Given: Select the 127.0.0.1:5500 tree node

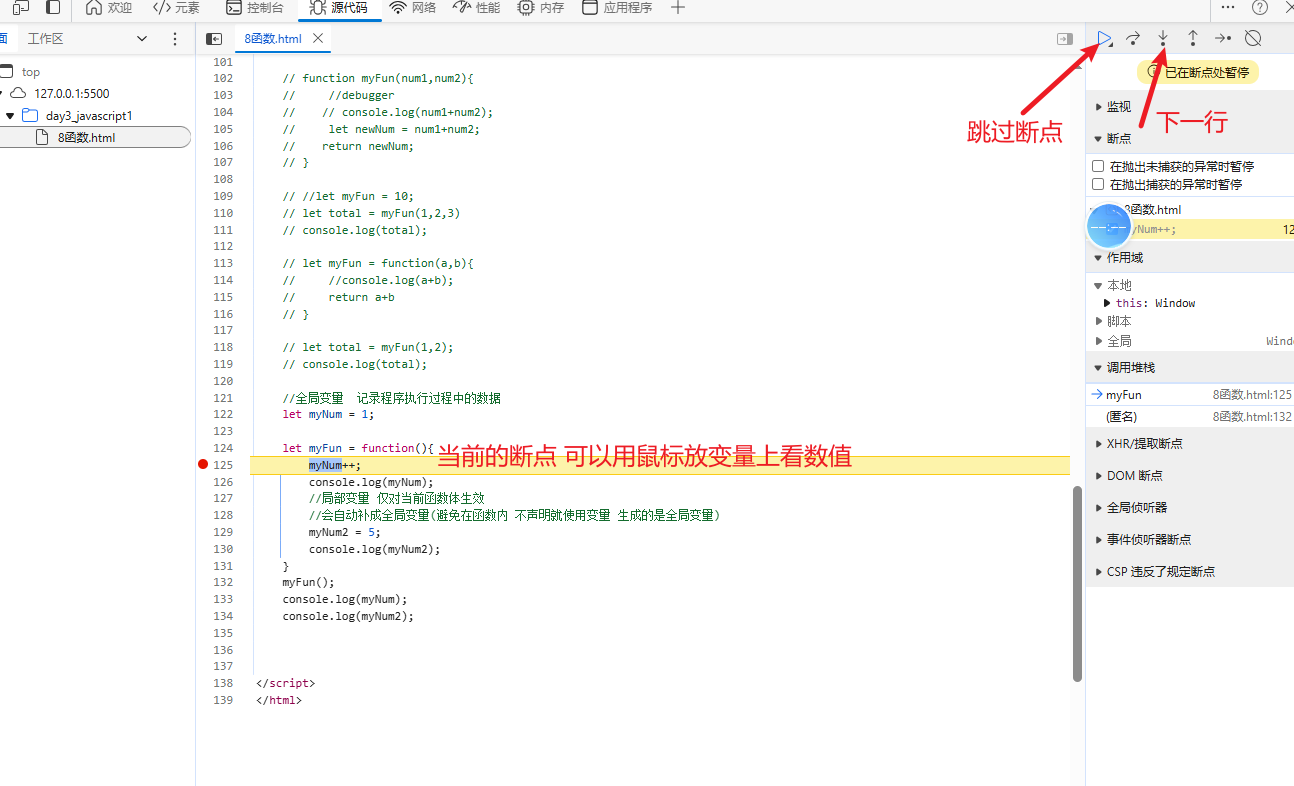Looking at the screenshot, I should tap(72, 94).
